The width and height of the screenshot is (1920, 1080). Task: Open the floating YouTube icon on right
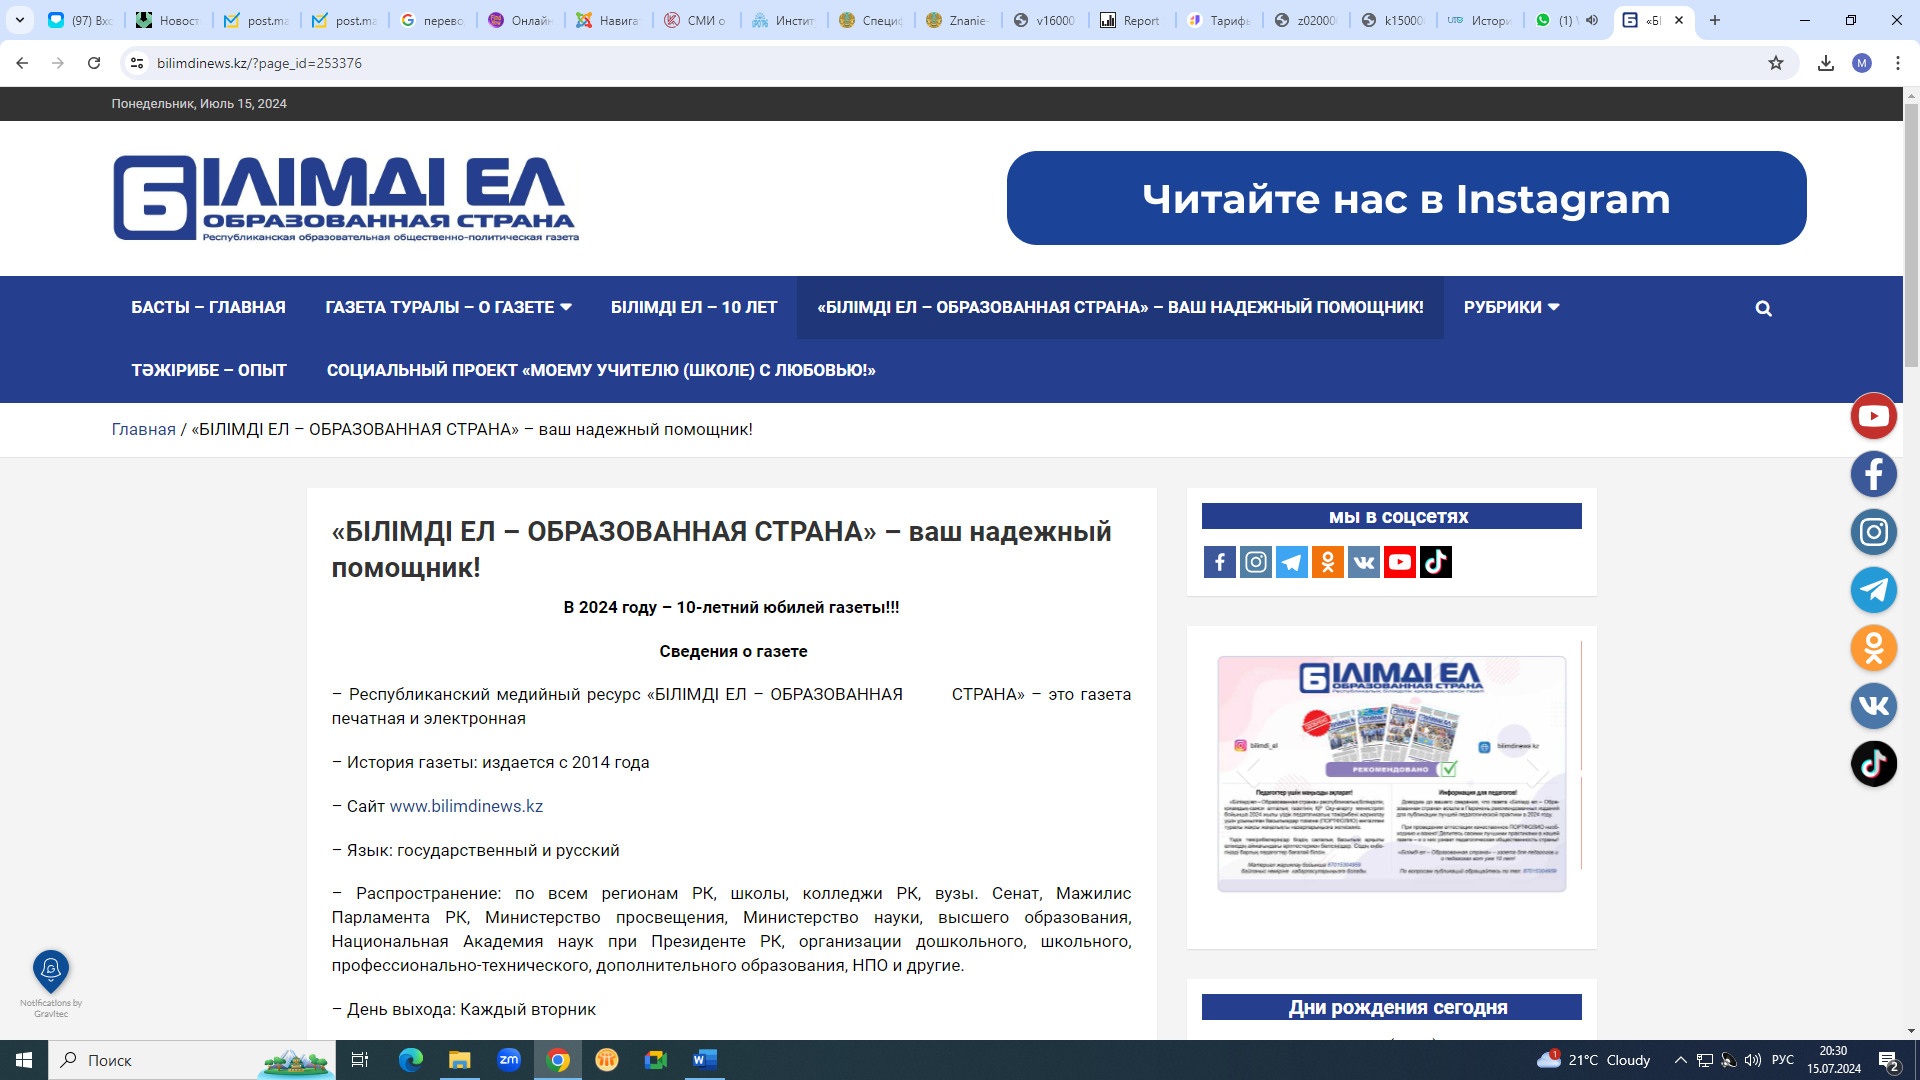1873,416
